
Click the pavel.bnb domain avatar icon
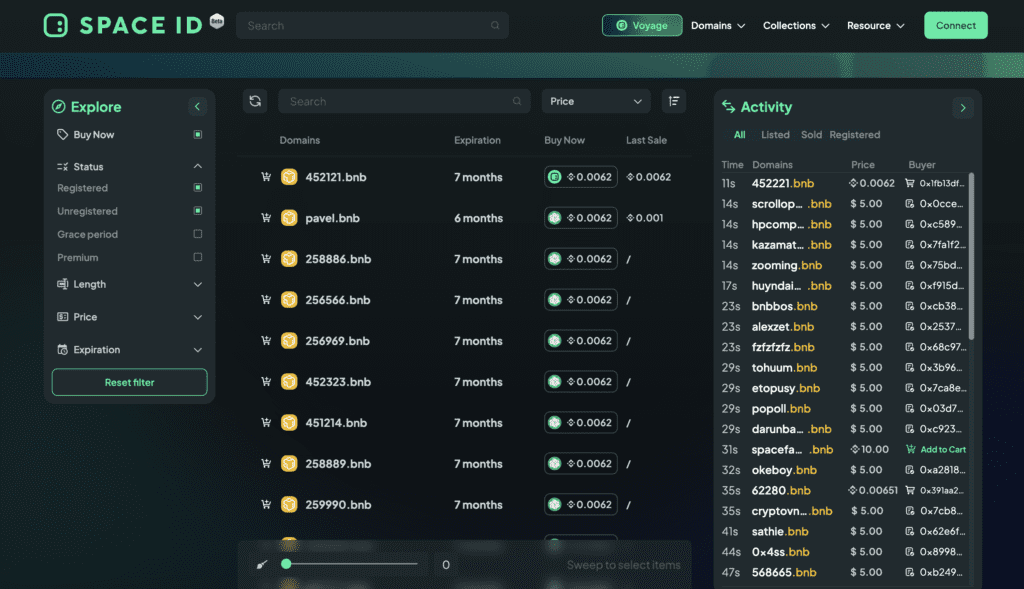tap(289, 218)
